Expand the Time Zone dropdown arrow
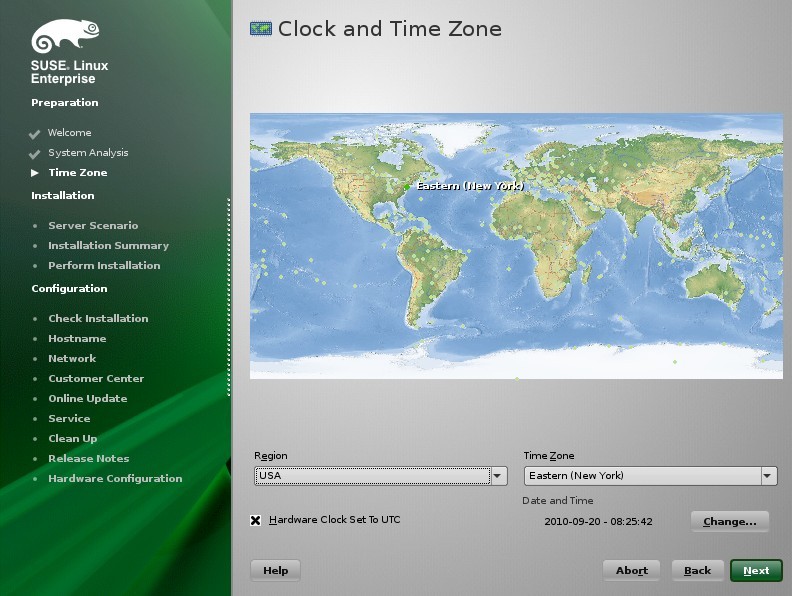 pos(768,476)
